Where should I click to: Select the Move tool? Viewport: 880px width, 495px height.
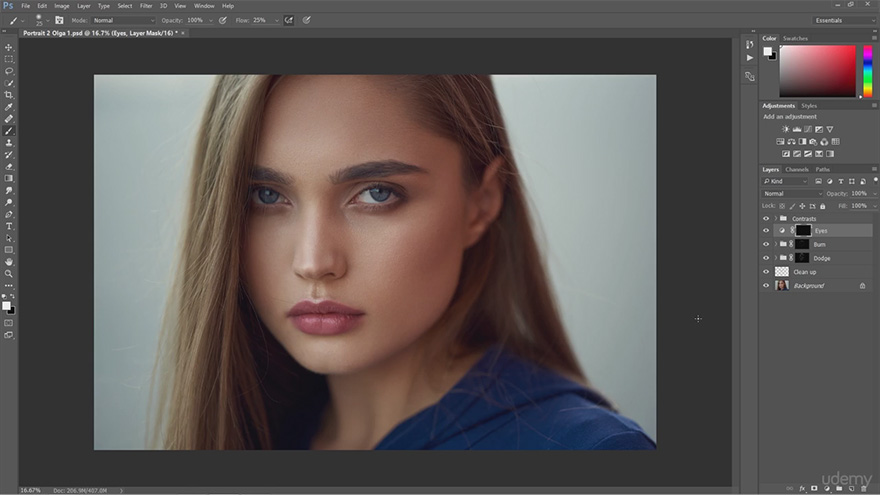(x=8, y=48)
